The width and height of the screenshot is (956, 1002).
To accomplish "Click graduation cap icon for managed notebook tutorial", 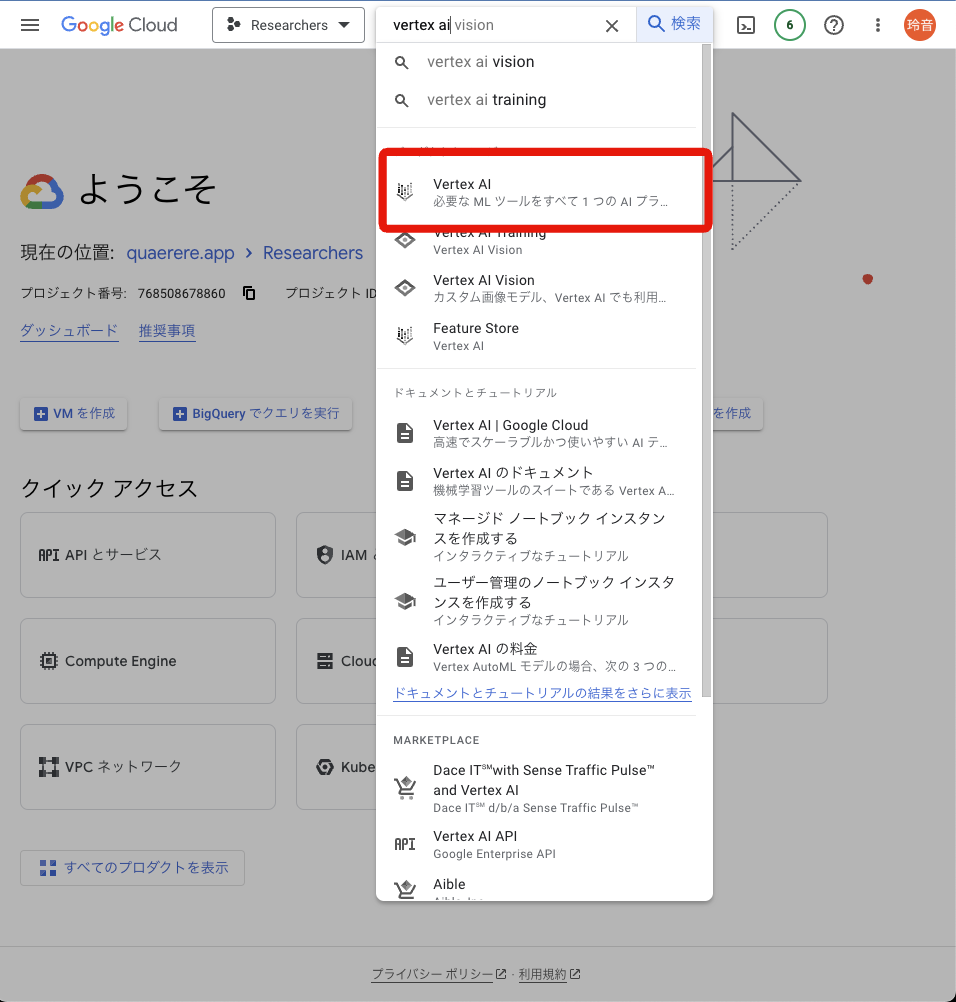I will [x=405, y=537].
